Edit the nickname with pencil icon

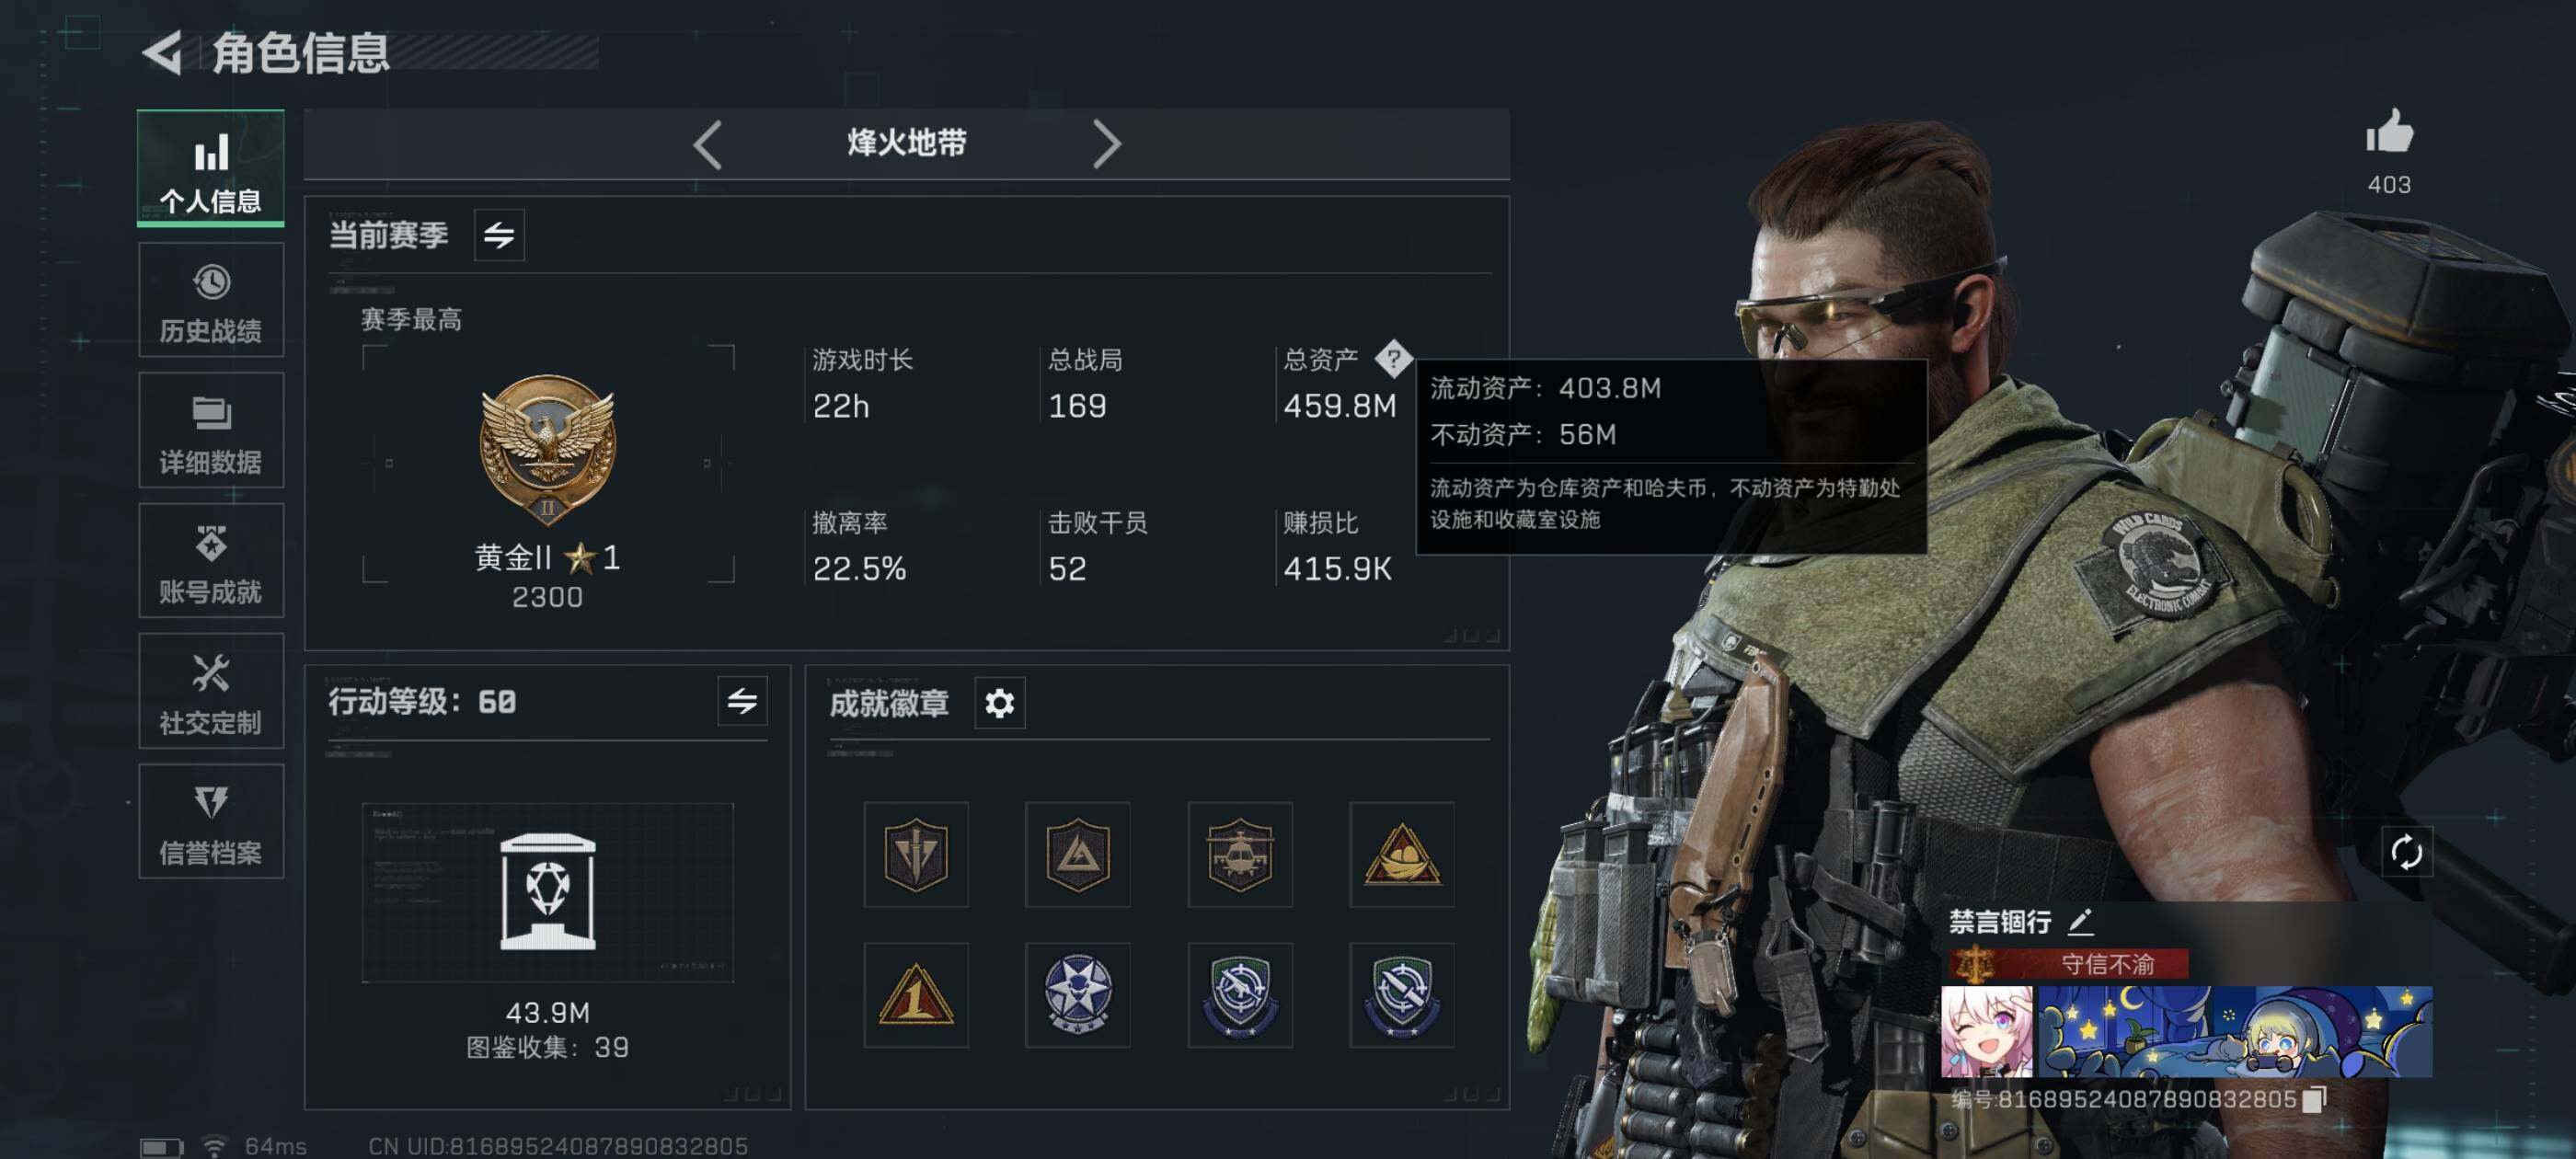pos(2079,921)
